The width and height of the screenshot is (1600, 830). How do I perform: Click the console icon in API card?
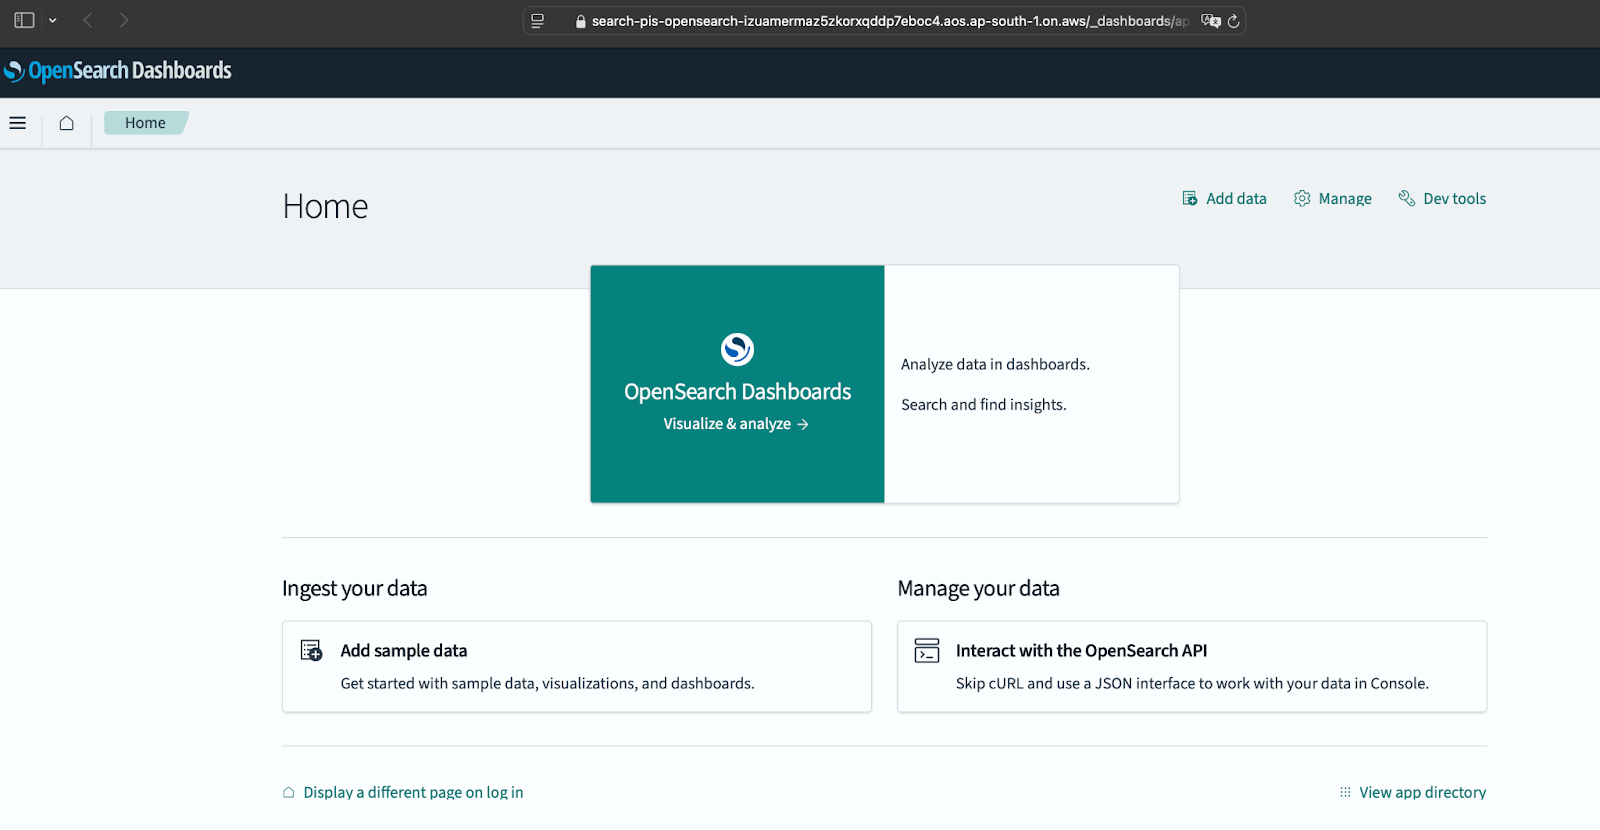pos(927,651)
